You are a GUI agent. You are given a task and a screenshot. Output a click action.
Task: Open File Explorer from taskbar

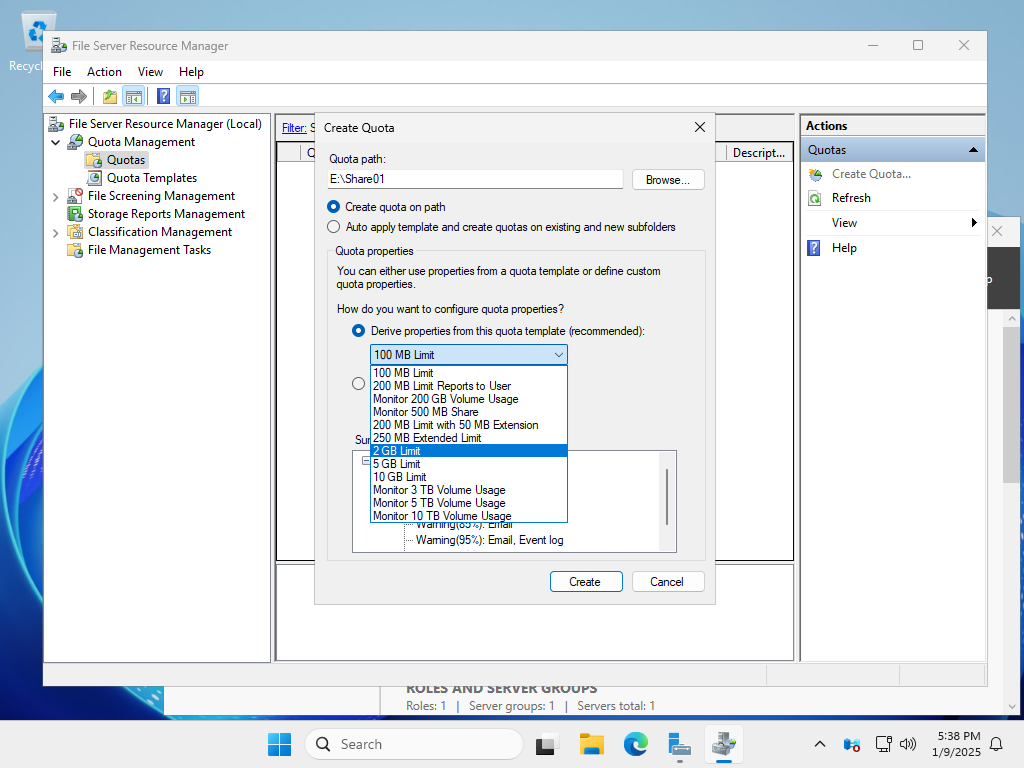[x=592, y=744]
